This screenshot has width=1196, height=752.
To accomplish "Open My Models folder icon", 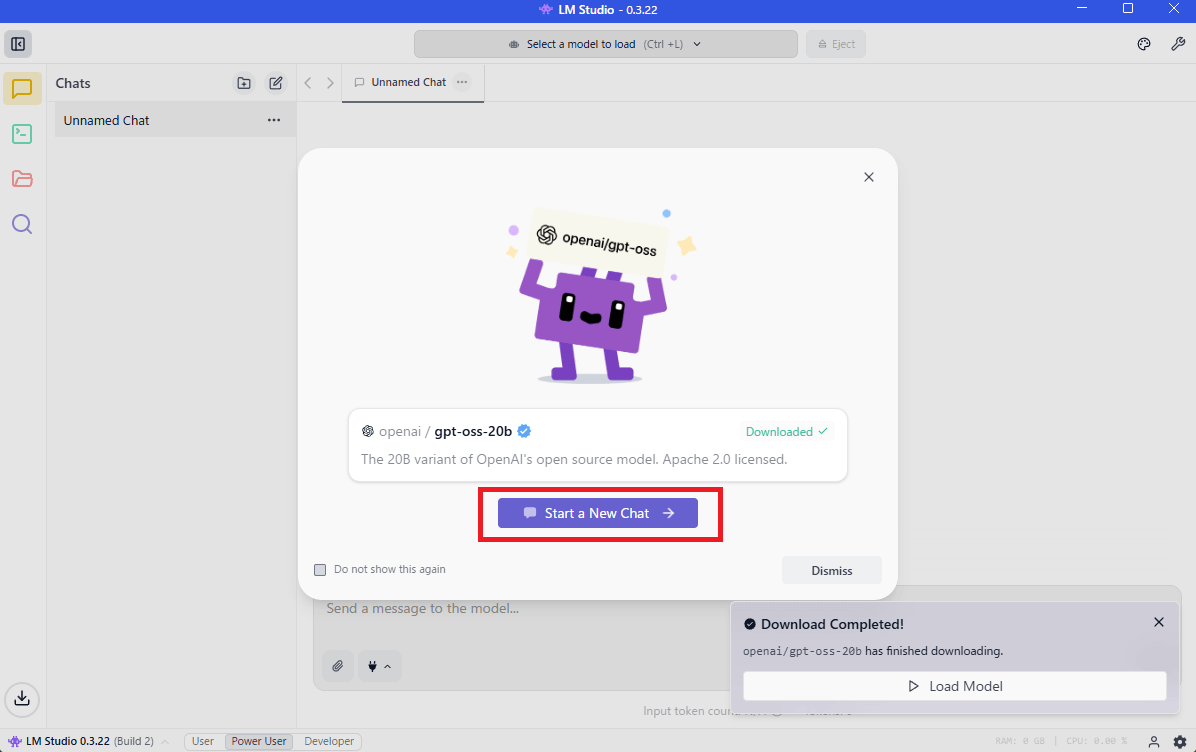I will coord(22,179).
